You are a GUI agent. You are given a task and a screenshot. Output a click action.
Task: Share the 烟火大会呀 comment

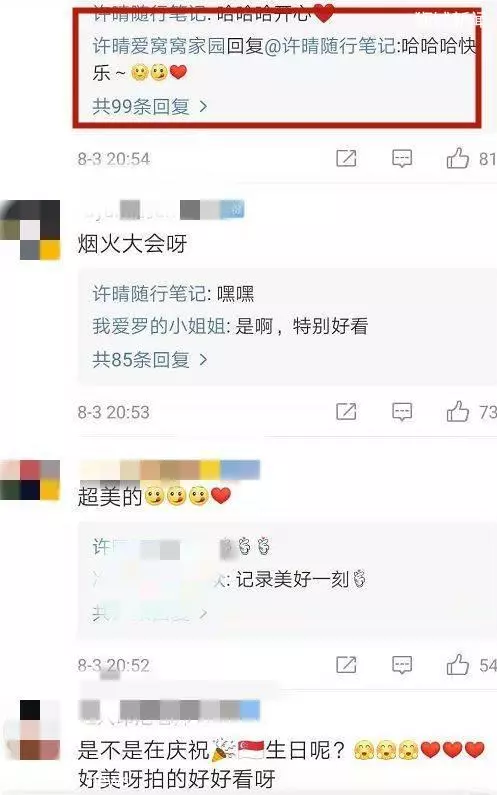346,412
